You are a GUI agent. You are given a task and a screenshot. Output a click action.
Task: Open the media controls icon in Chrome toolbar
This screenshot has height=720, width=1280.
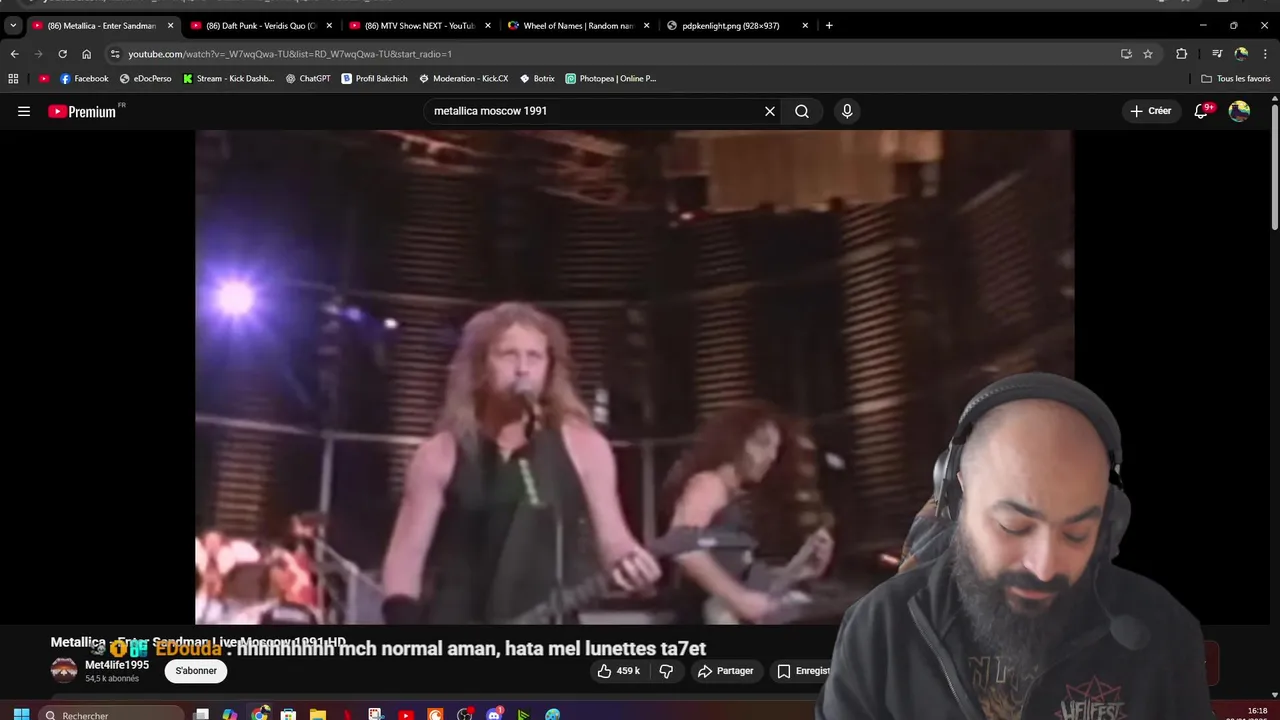(x=1217, y=54)
